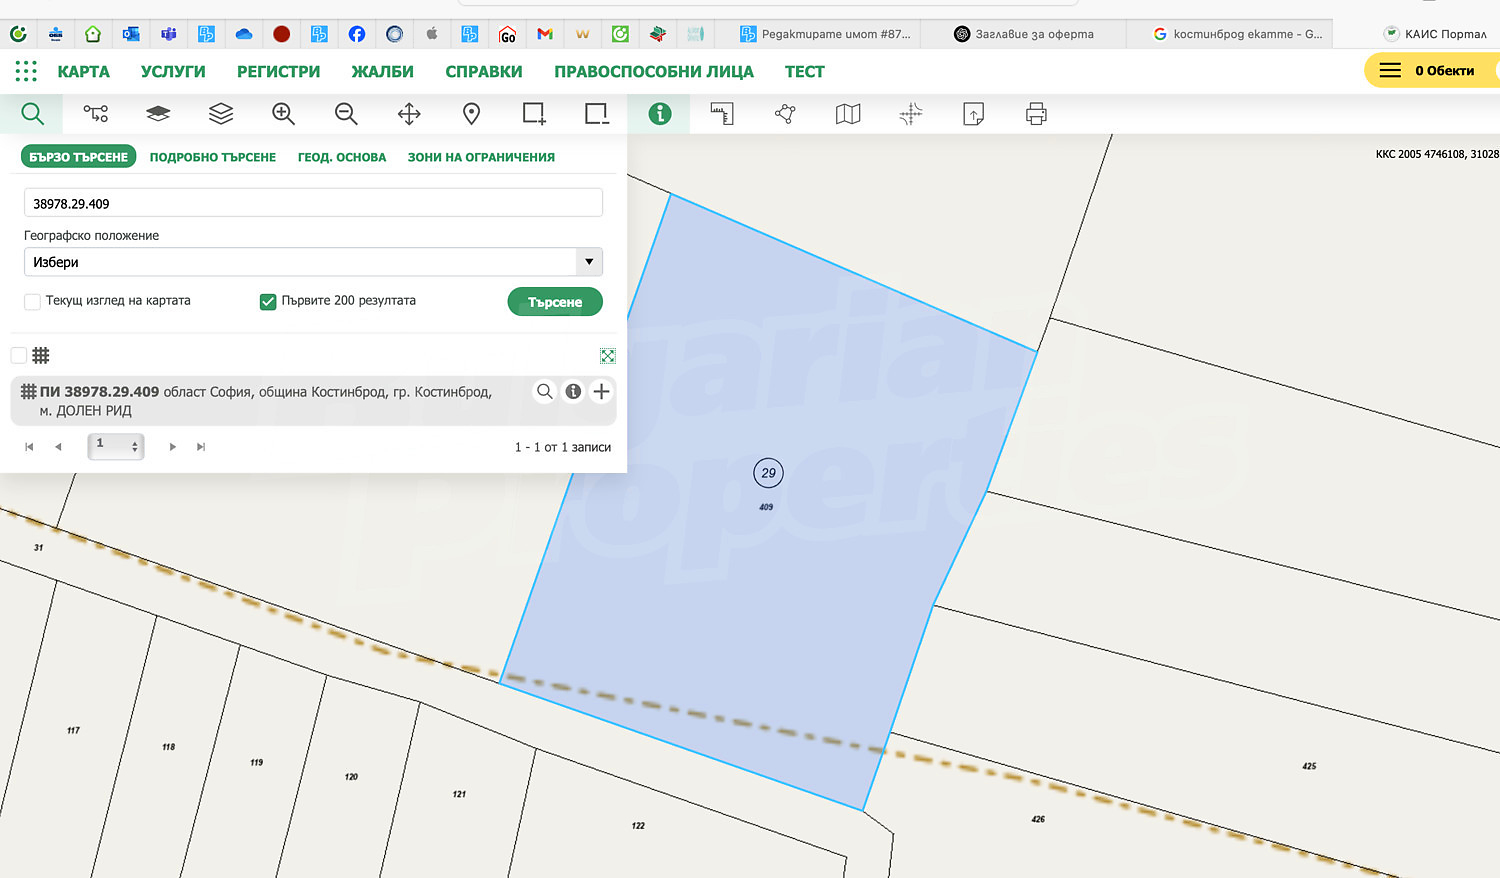Go to next results page
Image resolution: width=1500 pixels, height=878 pixels.
pos(173,447)
